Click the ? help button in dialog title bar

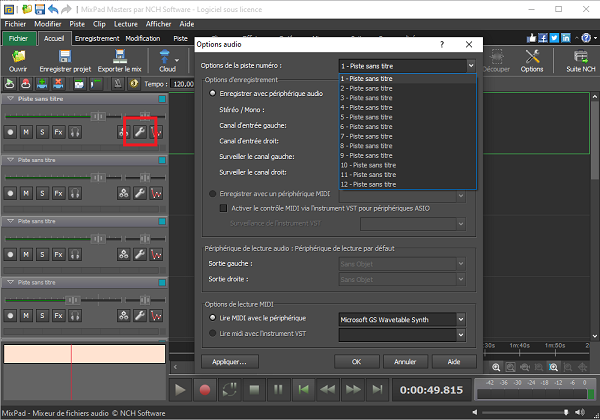[442, 44]
